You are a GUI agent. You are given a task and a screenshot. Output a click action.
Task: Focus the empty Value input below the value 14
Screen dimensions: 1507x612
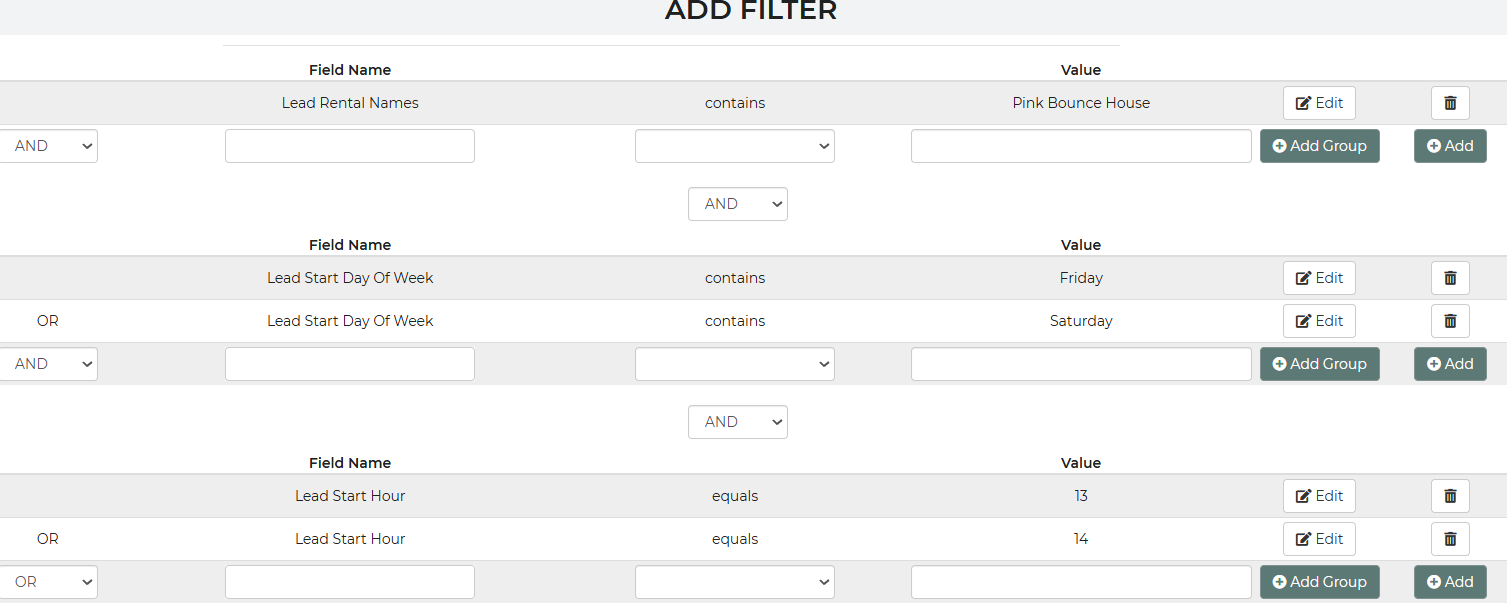click(x=1081, y=582)
